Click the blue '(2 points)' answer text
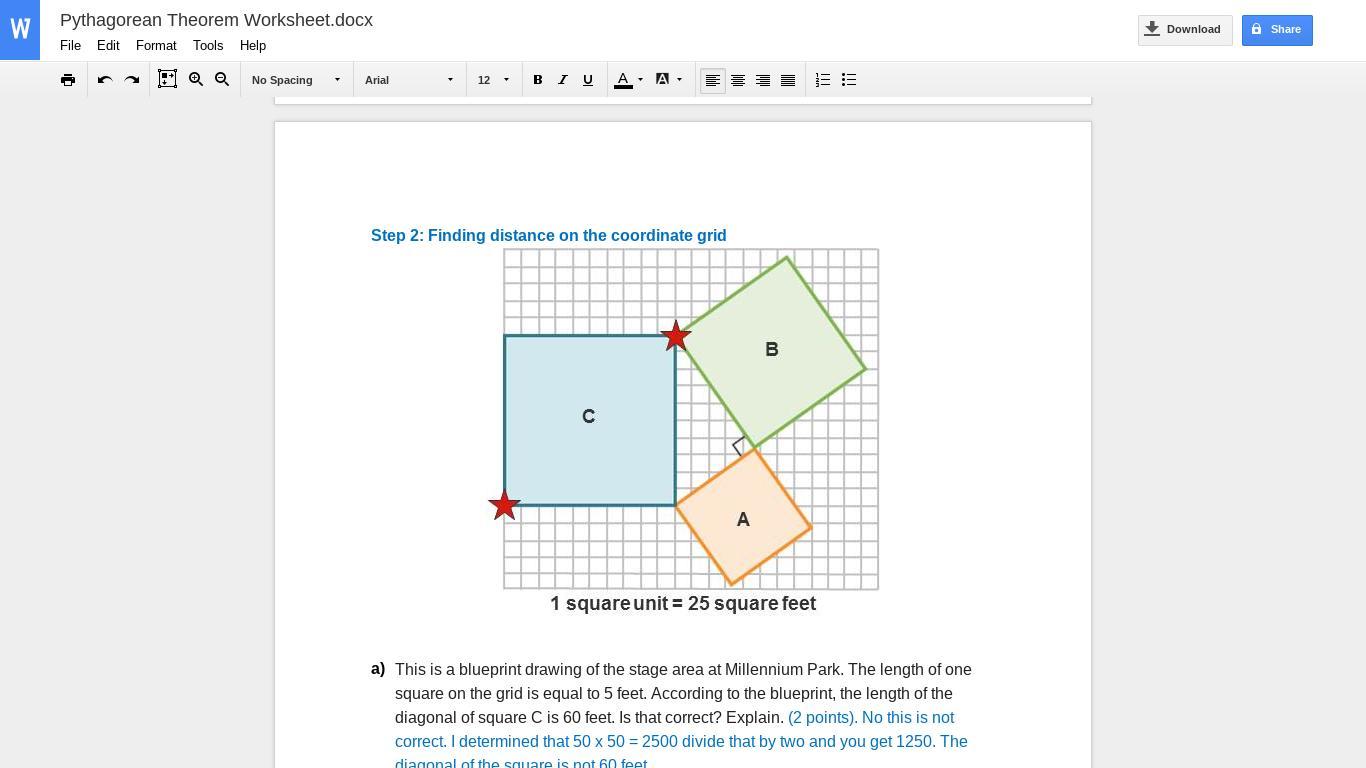The height and width of the screenshot is (768, 1366). click(x=822, y=718)
